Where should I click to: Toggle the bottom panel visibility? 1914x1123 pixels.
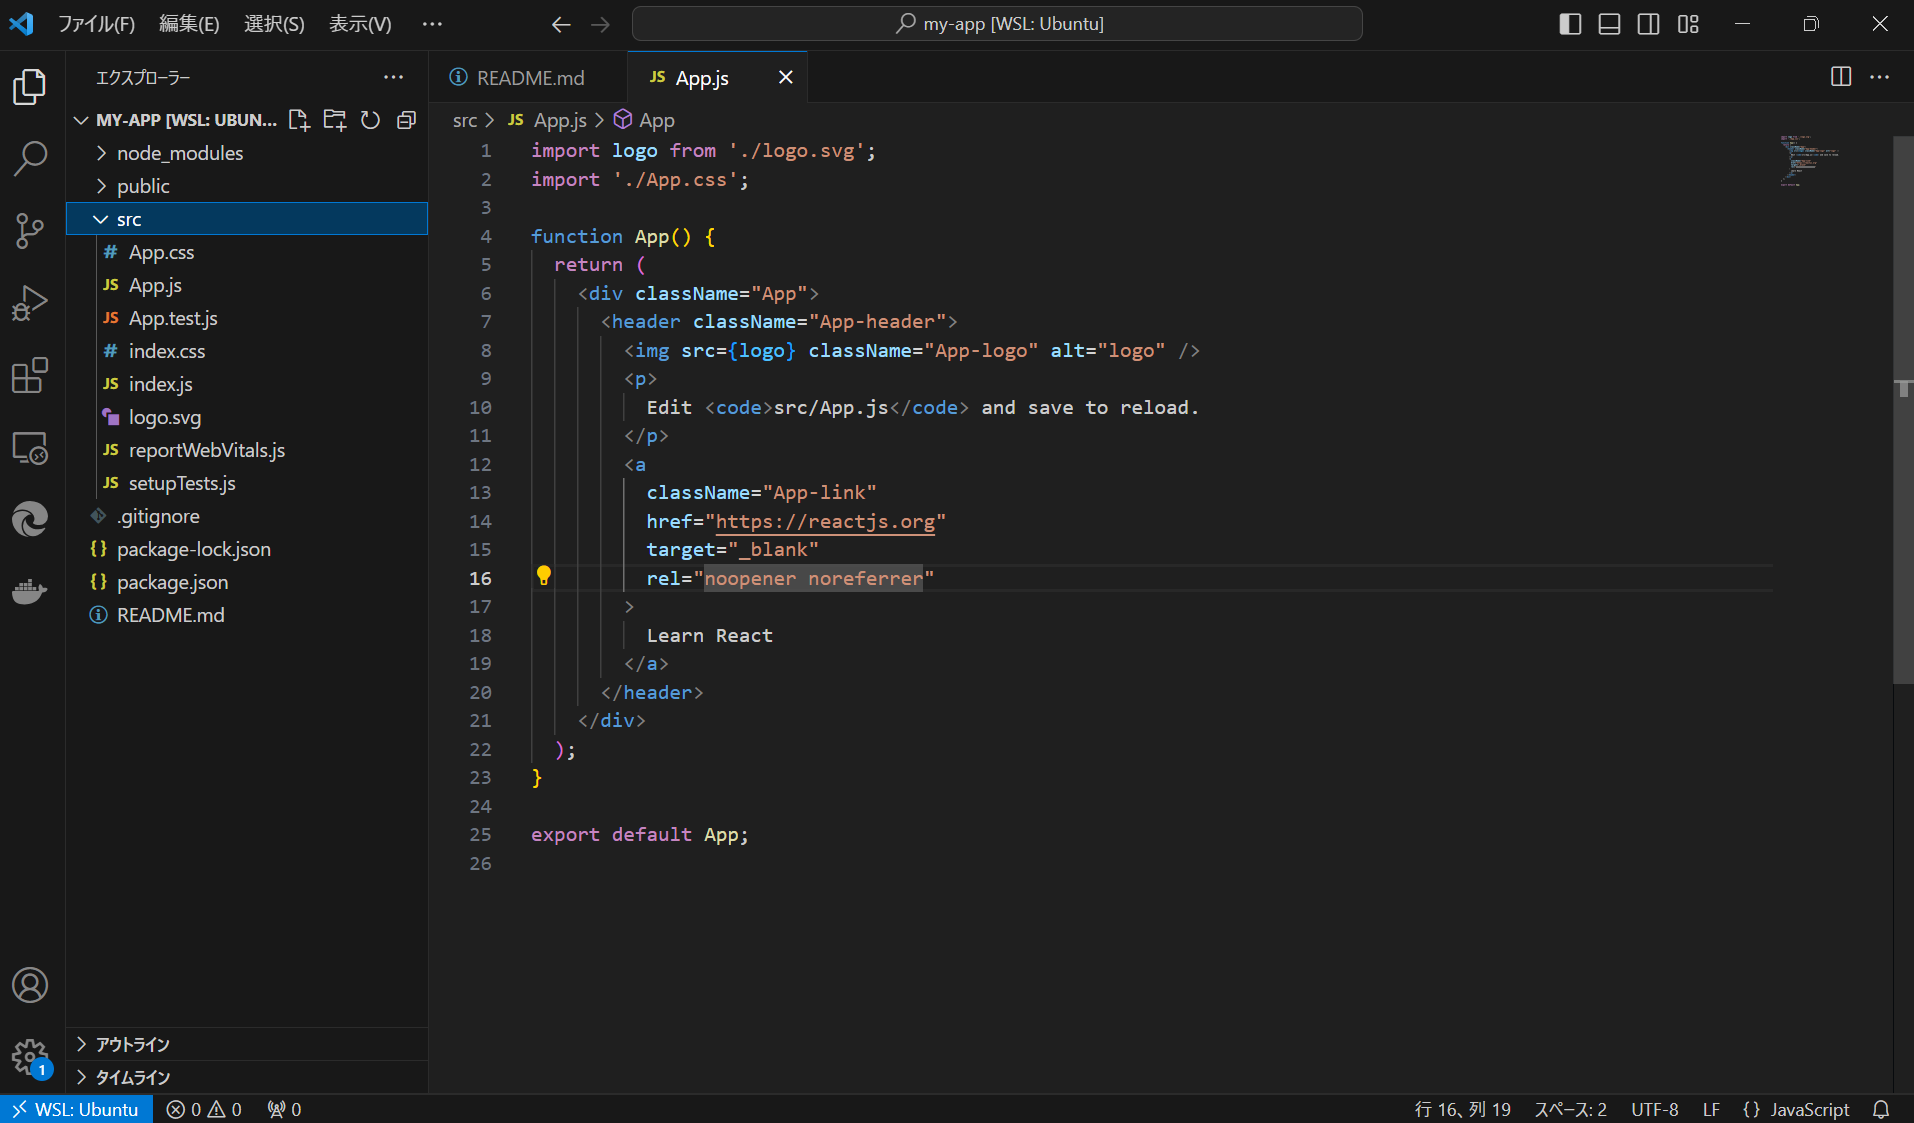click(x=1609, y=24)
